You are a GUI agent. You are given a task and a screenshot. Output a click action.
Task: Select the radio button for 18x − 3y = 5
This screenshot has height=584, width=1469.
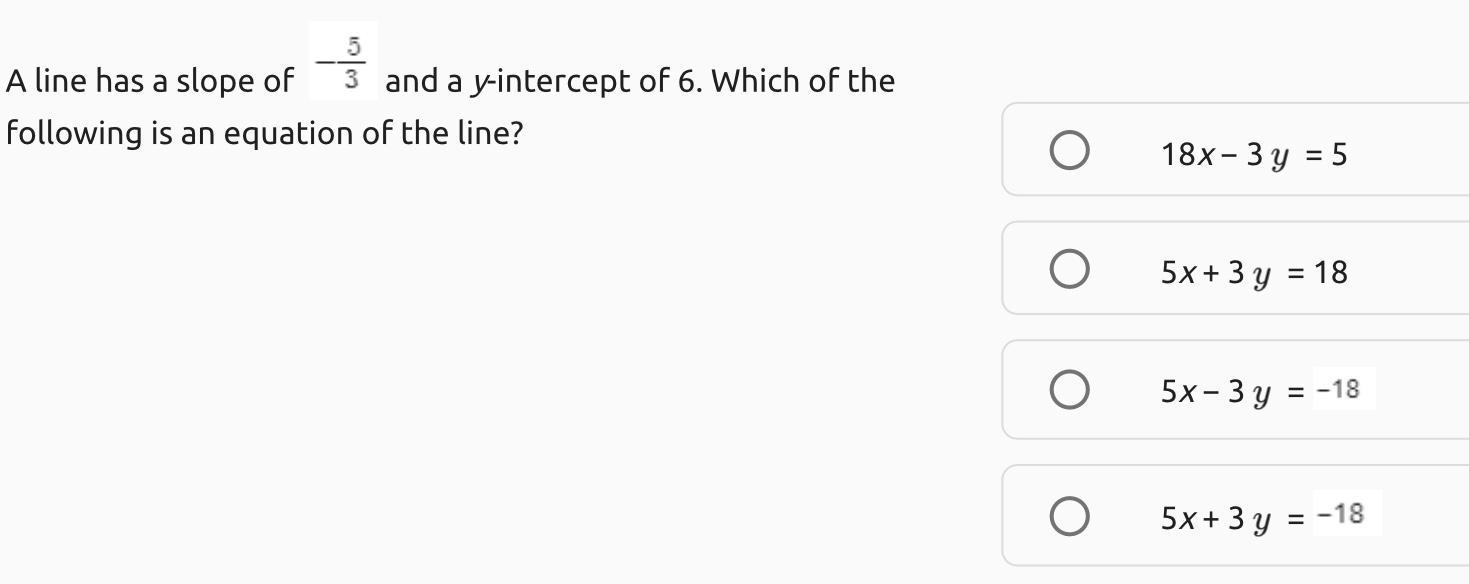click(x=1069, y=152)
